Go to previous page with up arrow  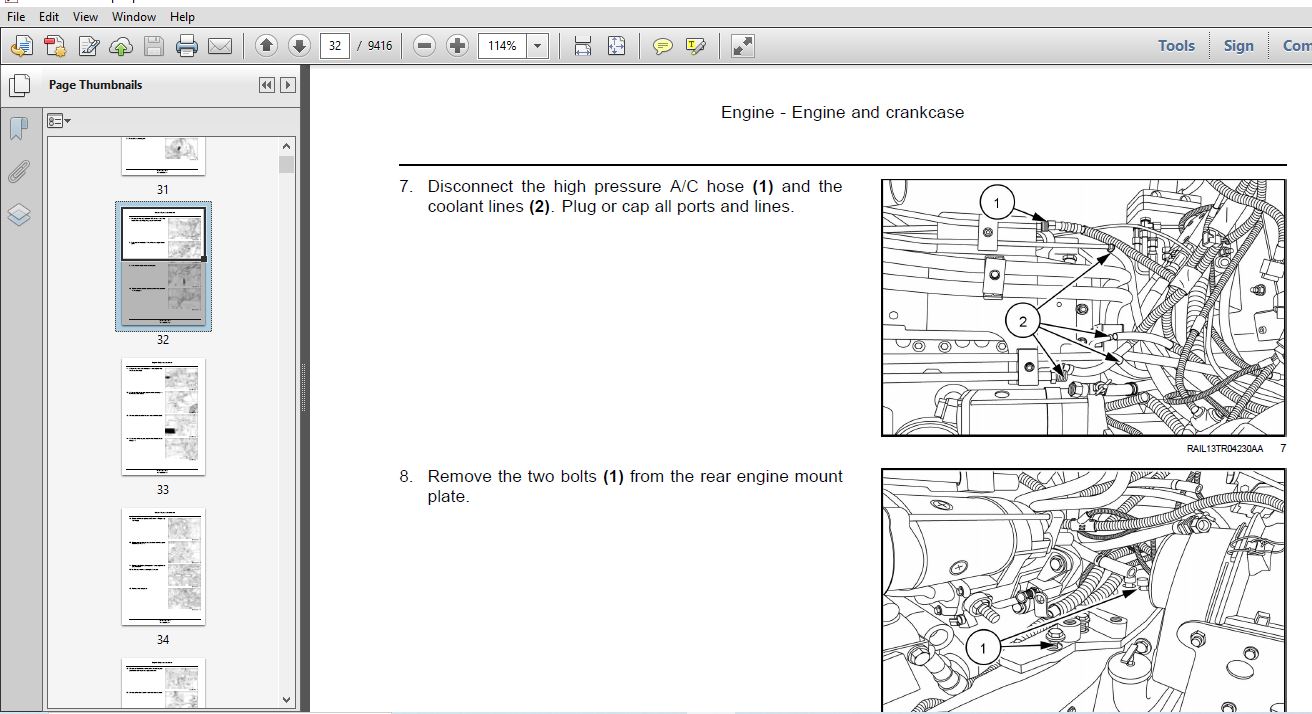coord(266,45)
